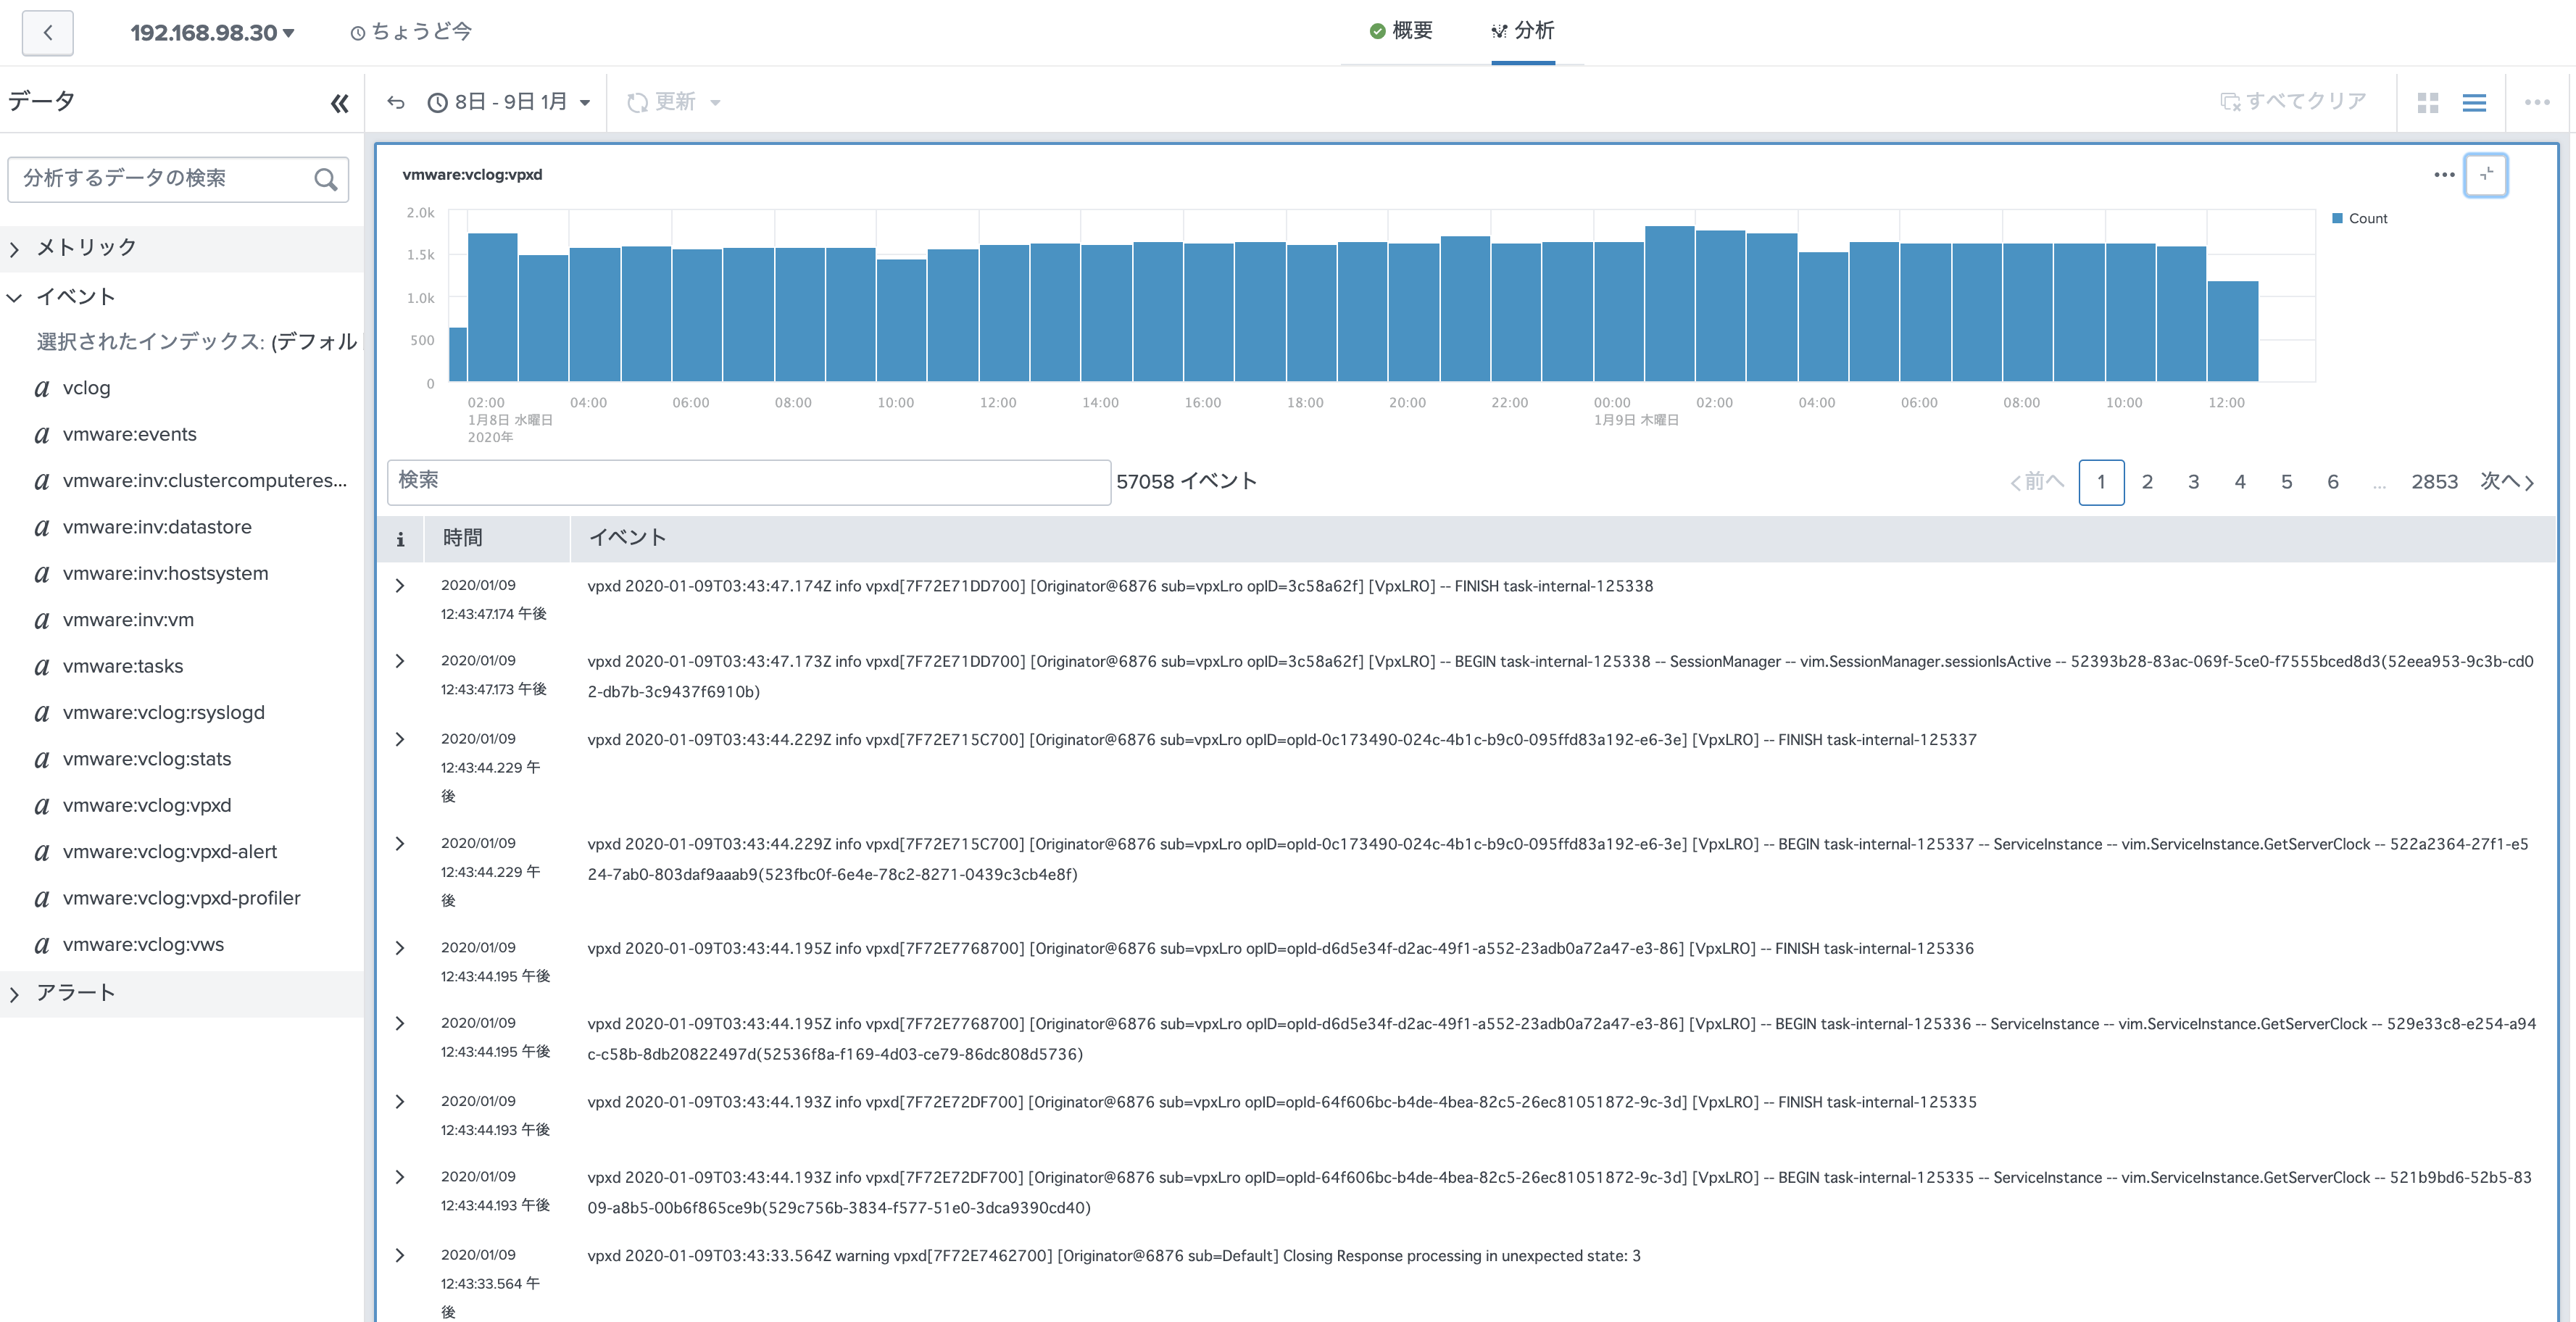The image size is (2576, 1322).
Task: Open the top-right three-dots overflow menu
Action: click(2537, 102)
